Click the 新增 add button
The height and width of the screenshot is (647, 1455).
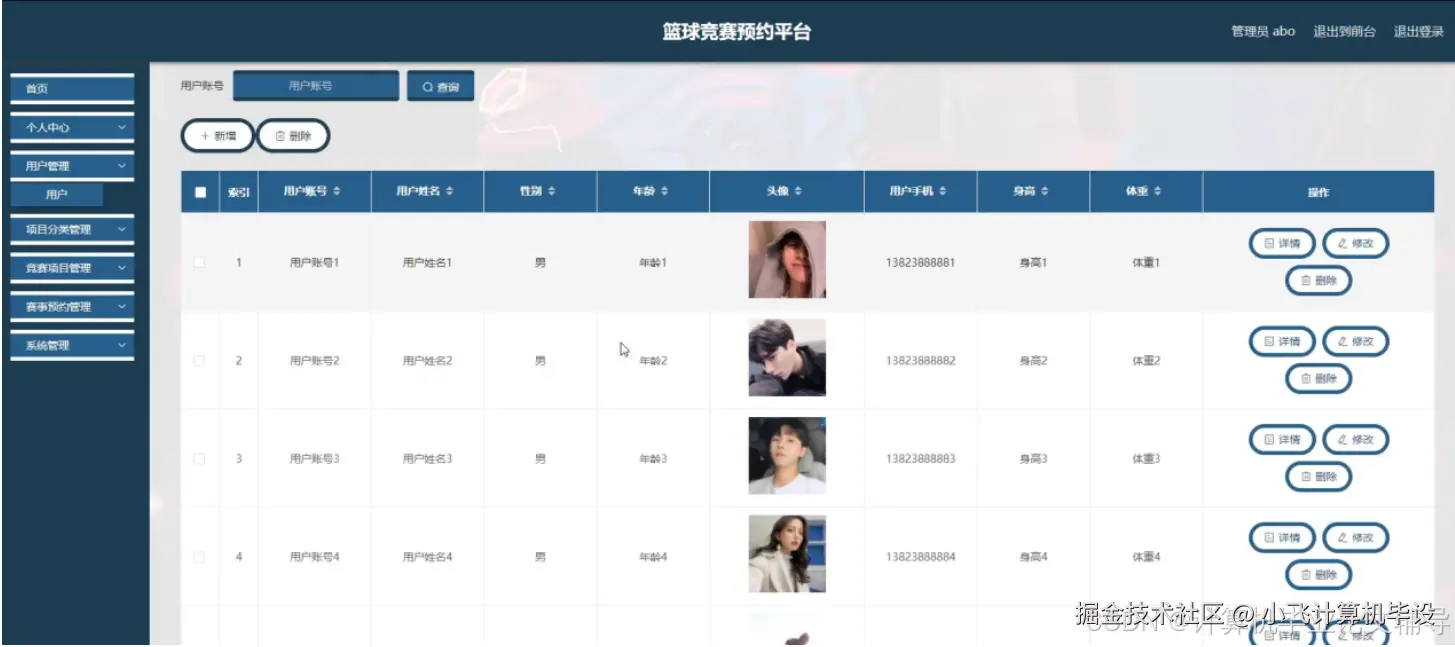click(218, 136)
